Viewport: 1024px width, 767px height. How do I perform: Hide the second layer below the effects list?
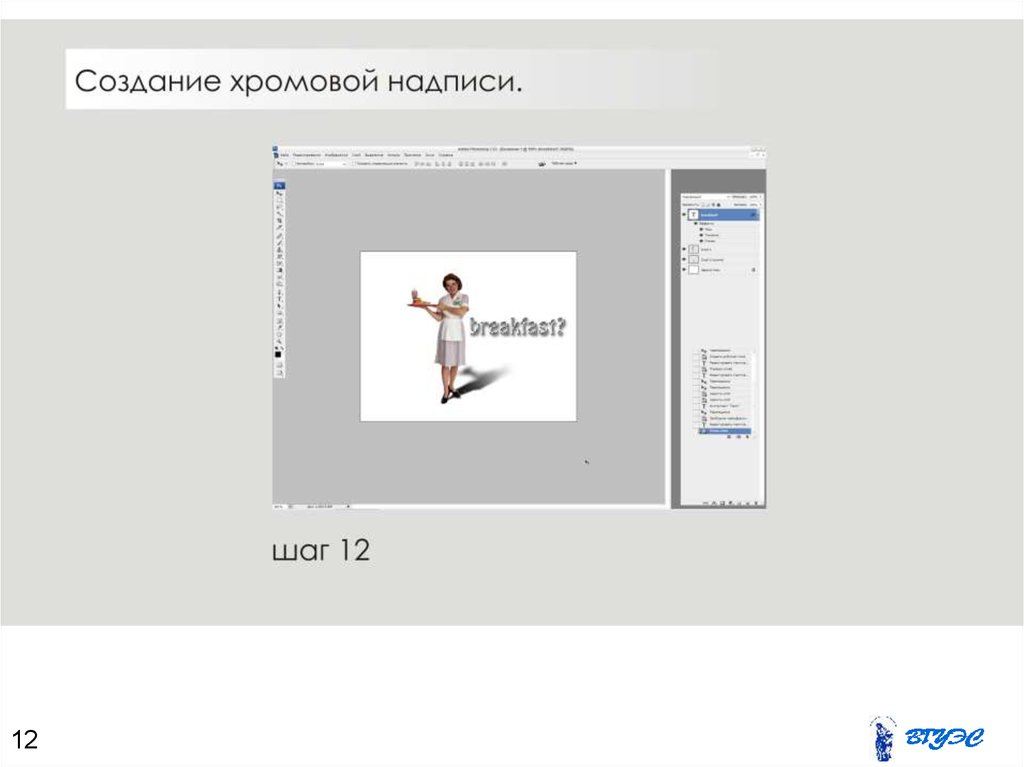pyautogui.click(x=684, y=249)
